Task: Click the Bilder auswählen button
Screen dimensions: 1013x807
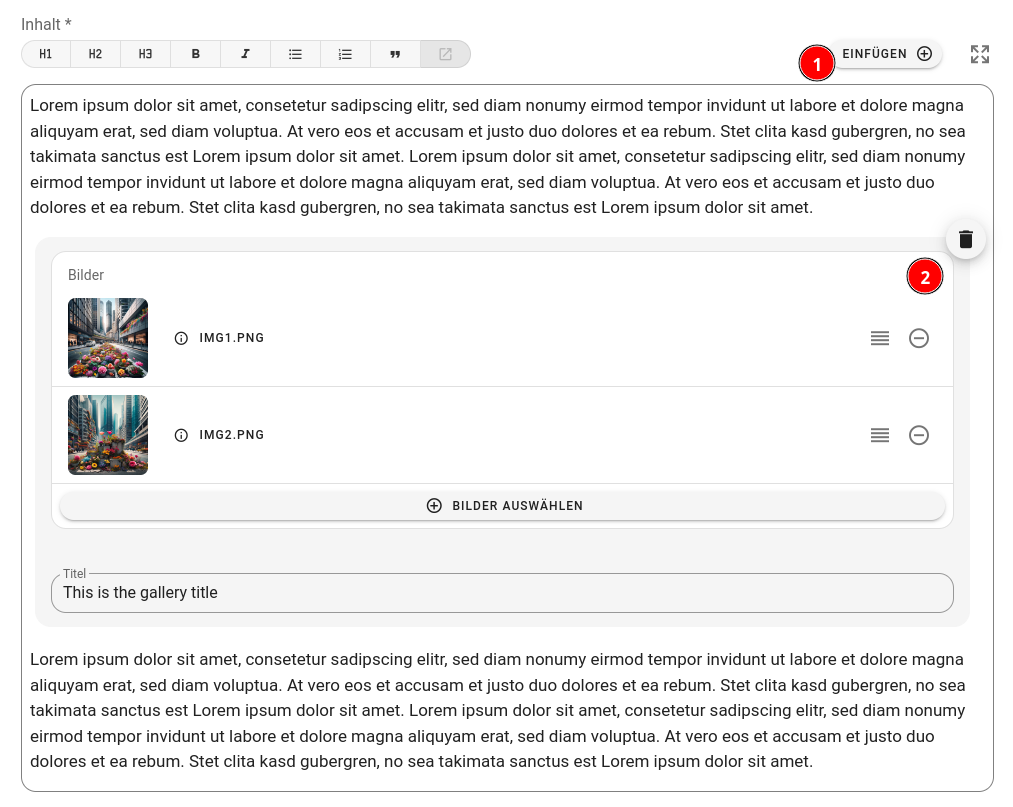Action: coord(502,506)
